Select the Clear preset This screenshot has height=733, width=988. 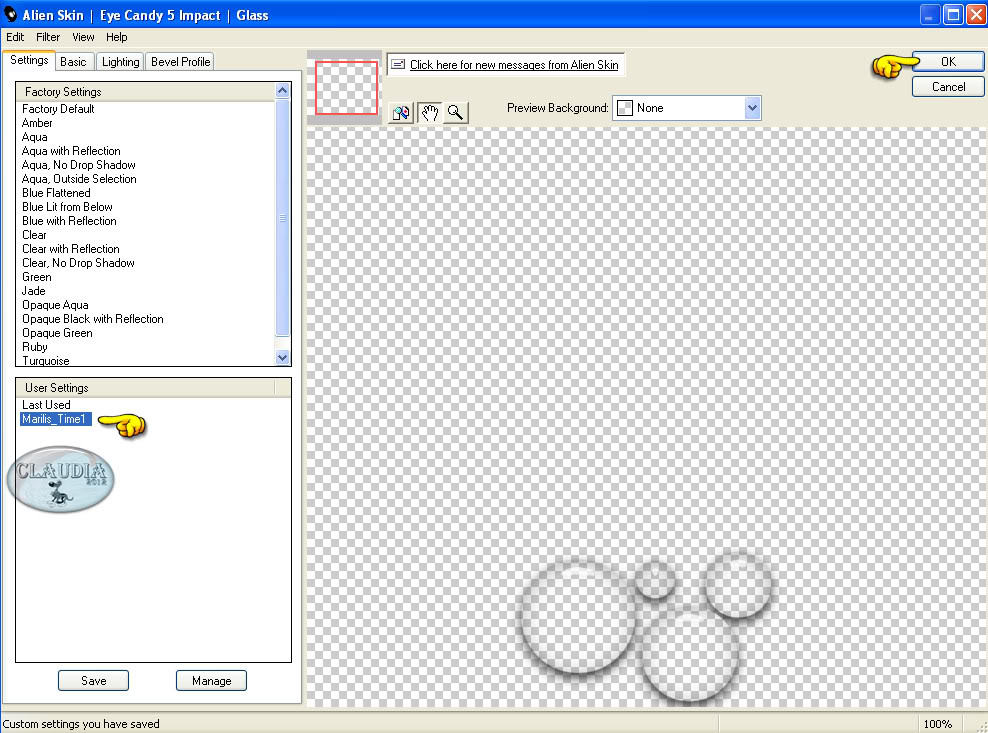point(34,235)
